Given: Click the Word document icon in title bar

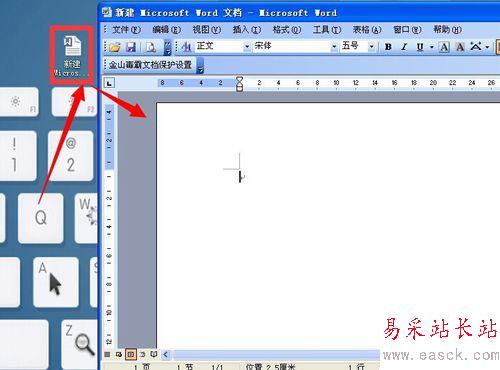Looking at the screenshot, I should [x=107, y=12].
